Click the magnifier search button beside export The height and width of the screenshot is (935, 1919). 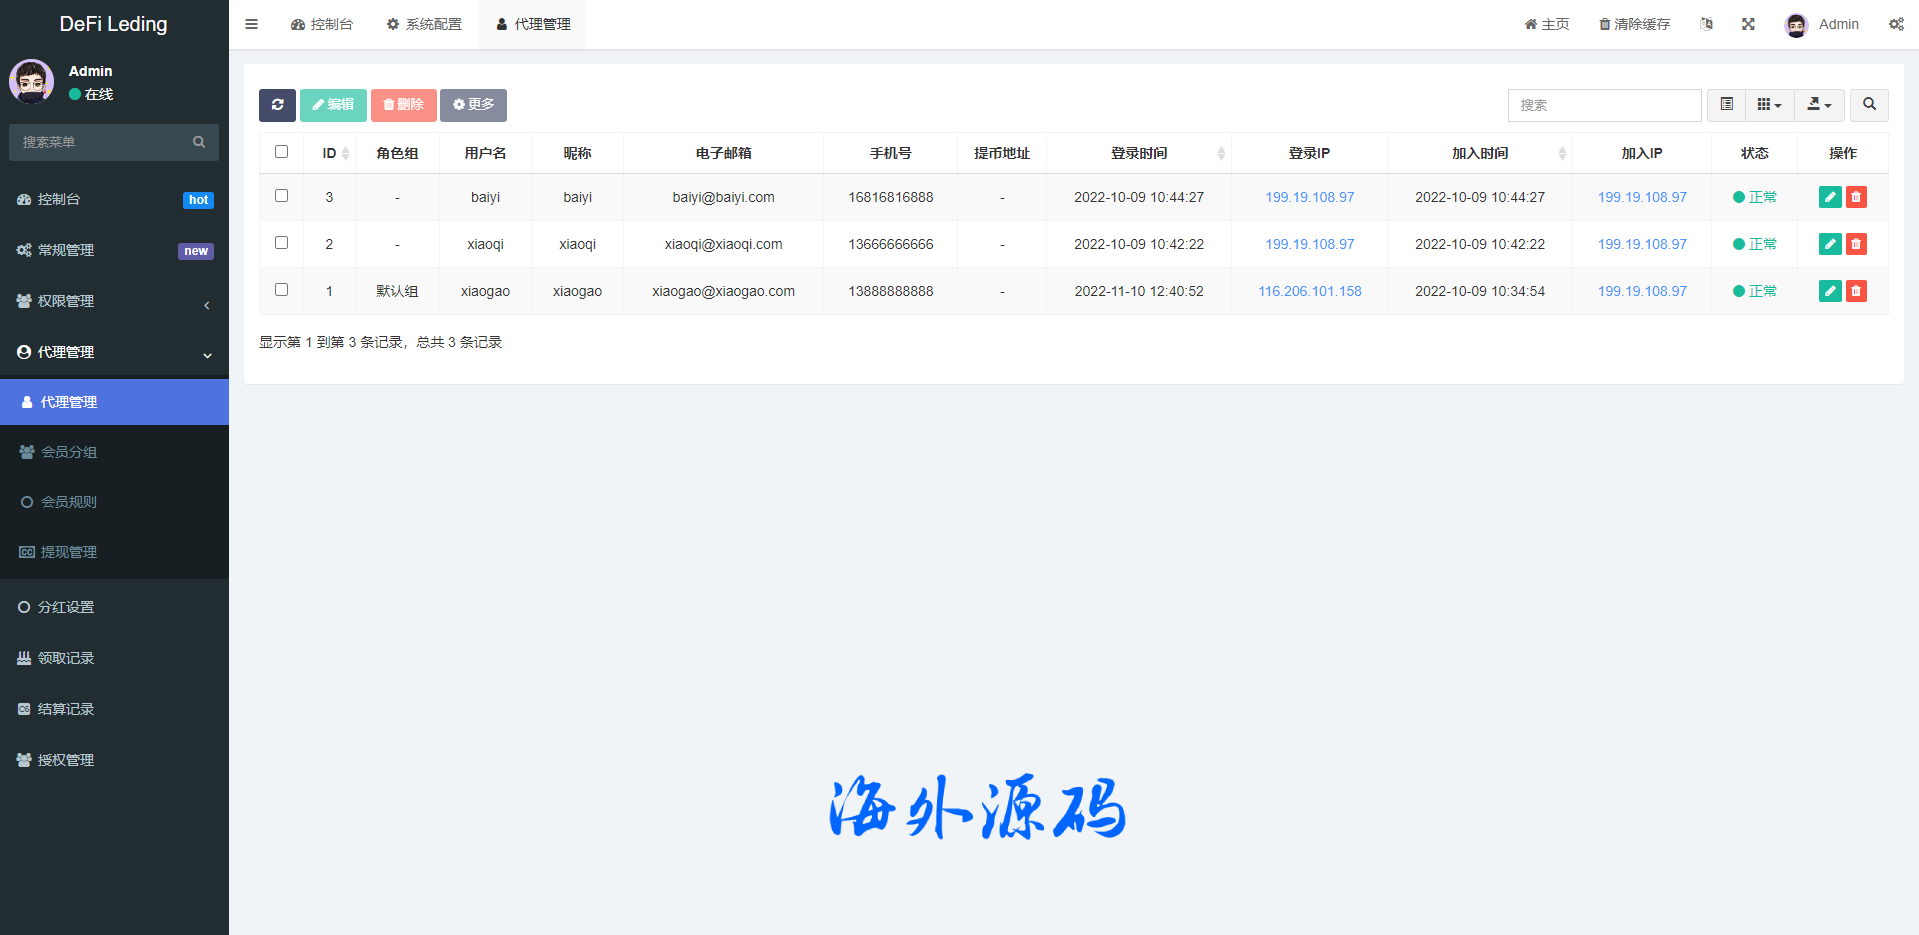click(1869, 105)
